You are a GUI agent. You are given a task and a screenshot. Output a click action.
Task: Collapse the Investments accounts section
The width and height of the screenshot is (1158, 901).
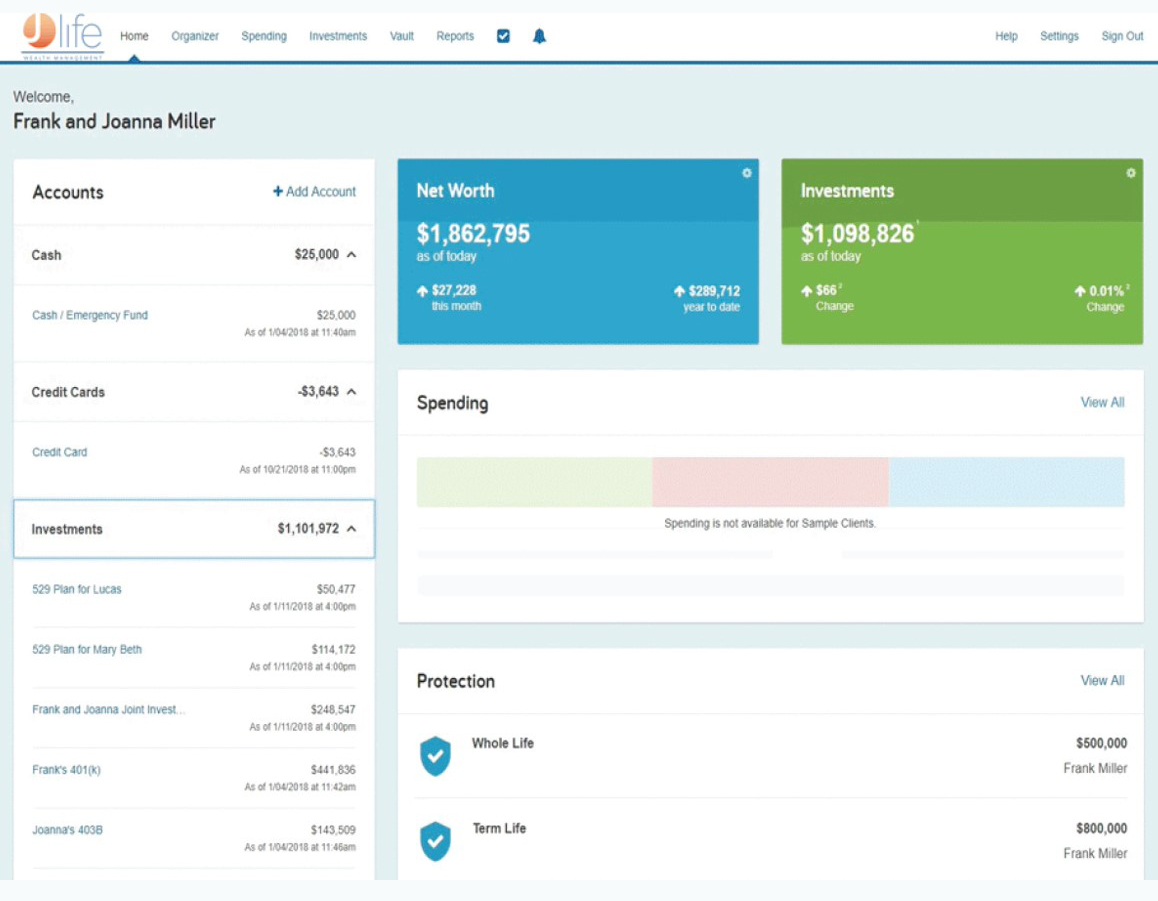[x=352, y=529]
